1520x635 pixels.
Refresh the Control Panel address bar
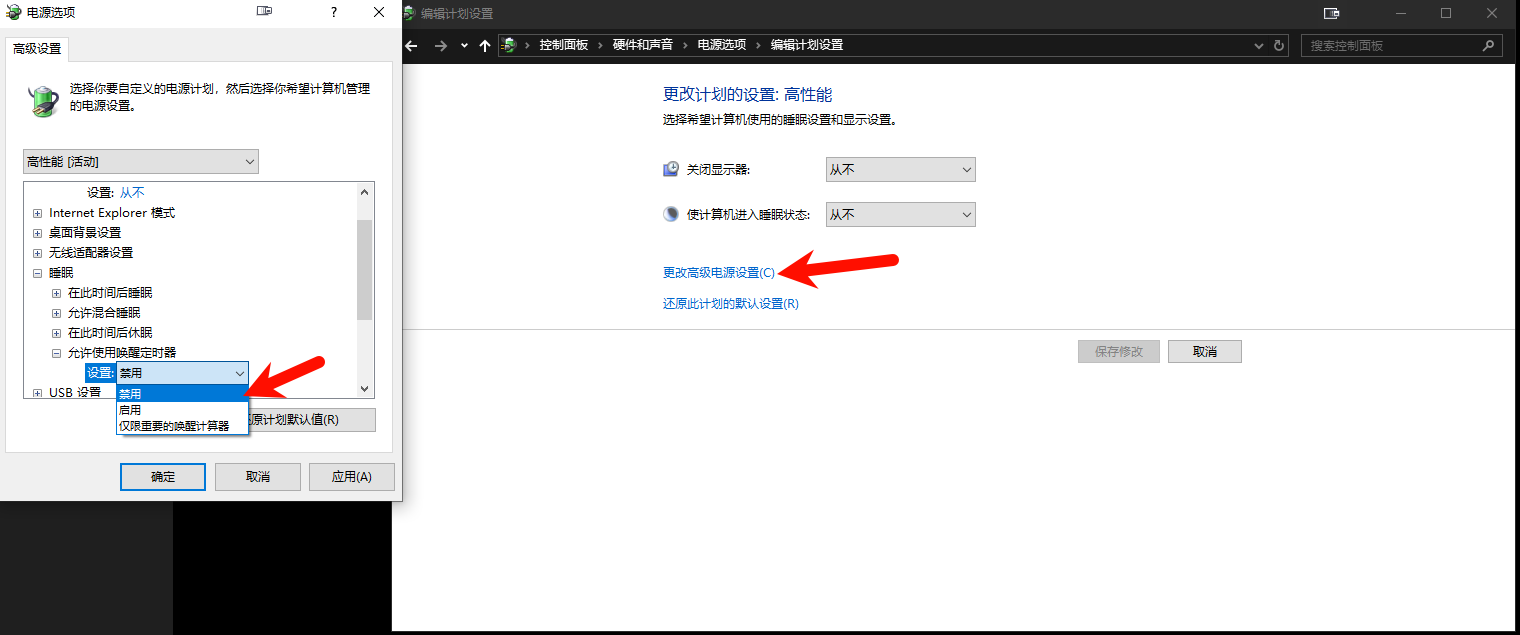1279,45
